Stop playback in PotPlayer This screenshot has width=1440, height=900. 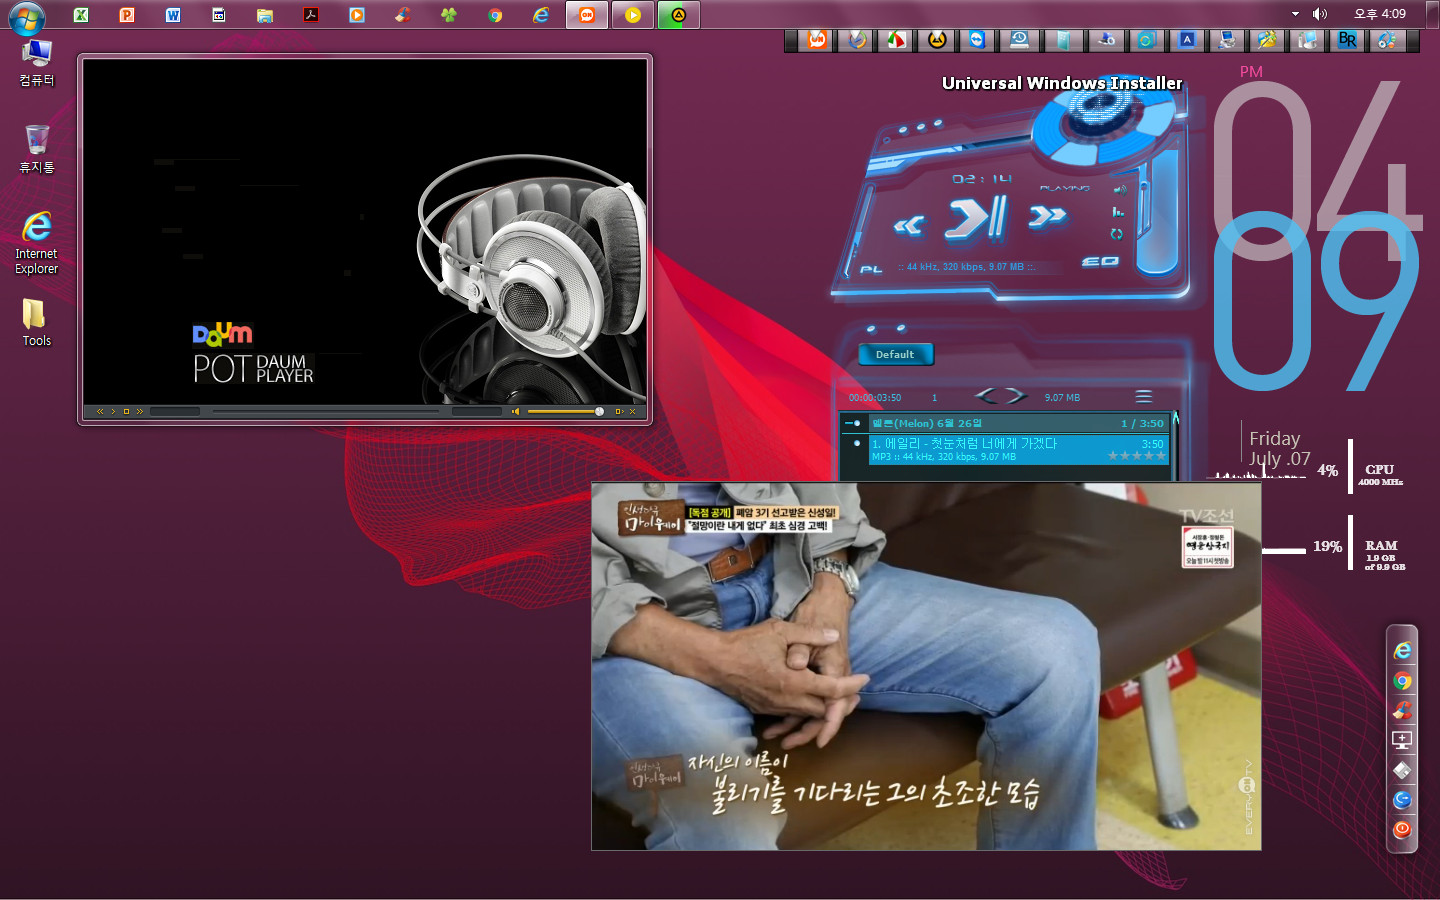click(x=126, y=411)
